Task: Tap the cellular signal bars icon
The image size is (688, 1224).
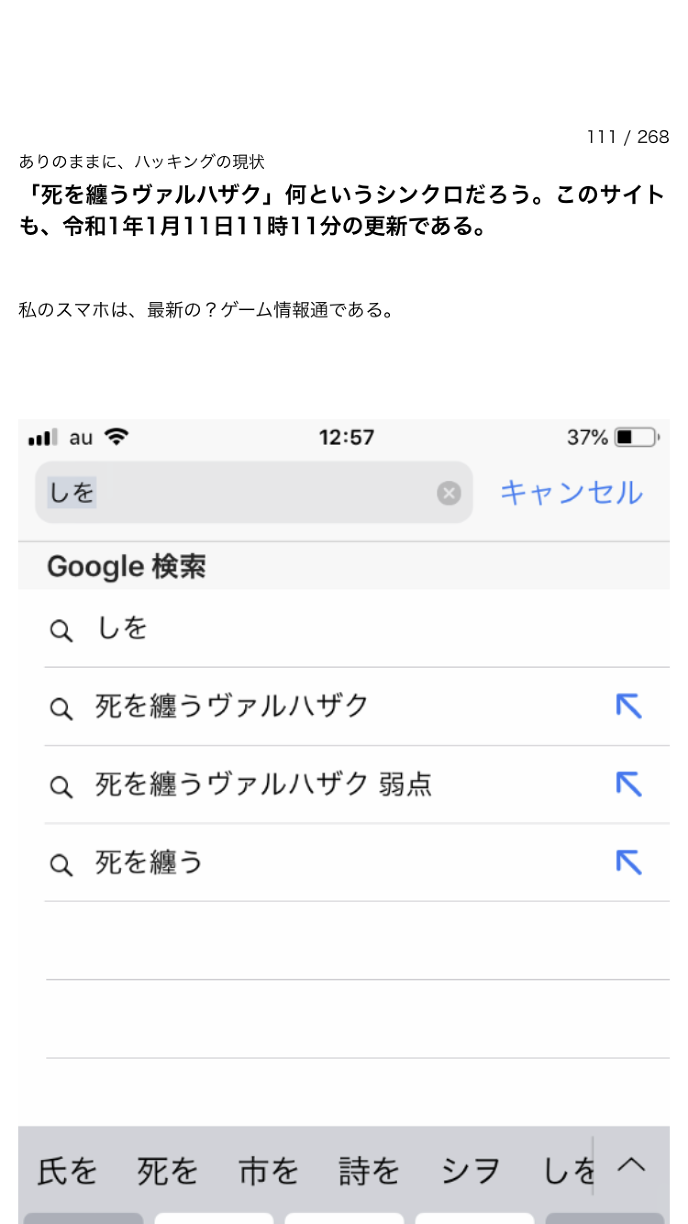Action: coord(42,438)
